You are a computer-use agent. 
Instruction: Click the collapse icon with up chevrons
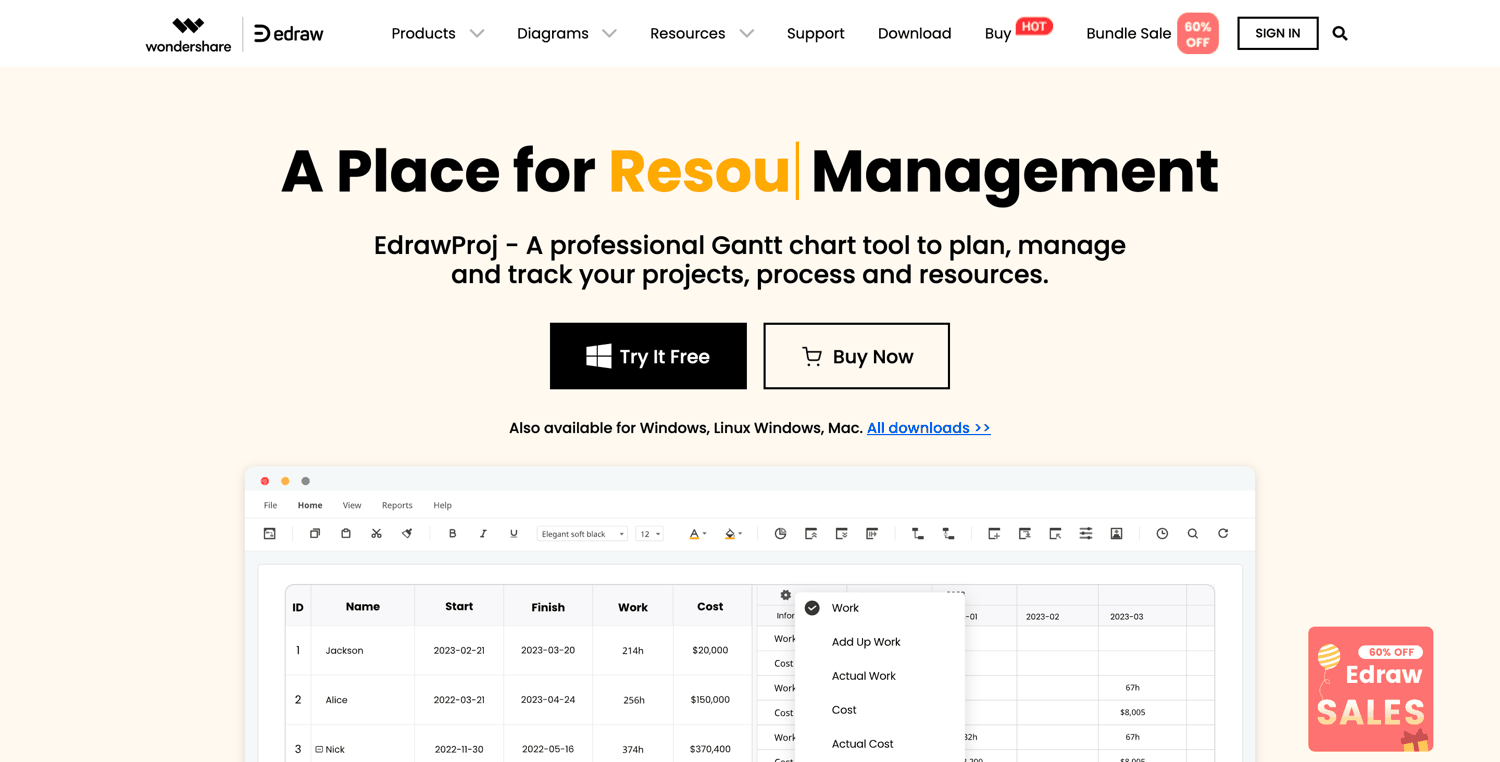[x=811, y=534]
